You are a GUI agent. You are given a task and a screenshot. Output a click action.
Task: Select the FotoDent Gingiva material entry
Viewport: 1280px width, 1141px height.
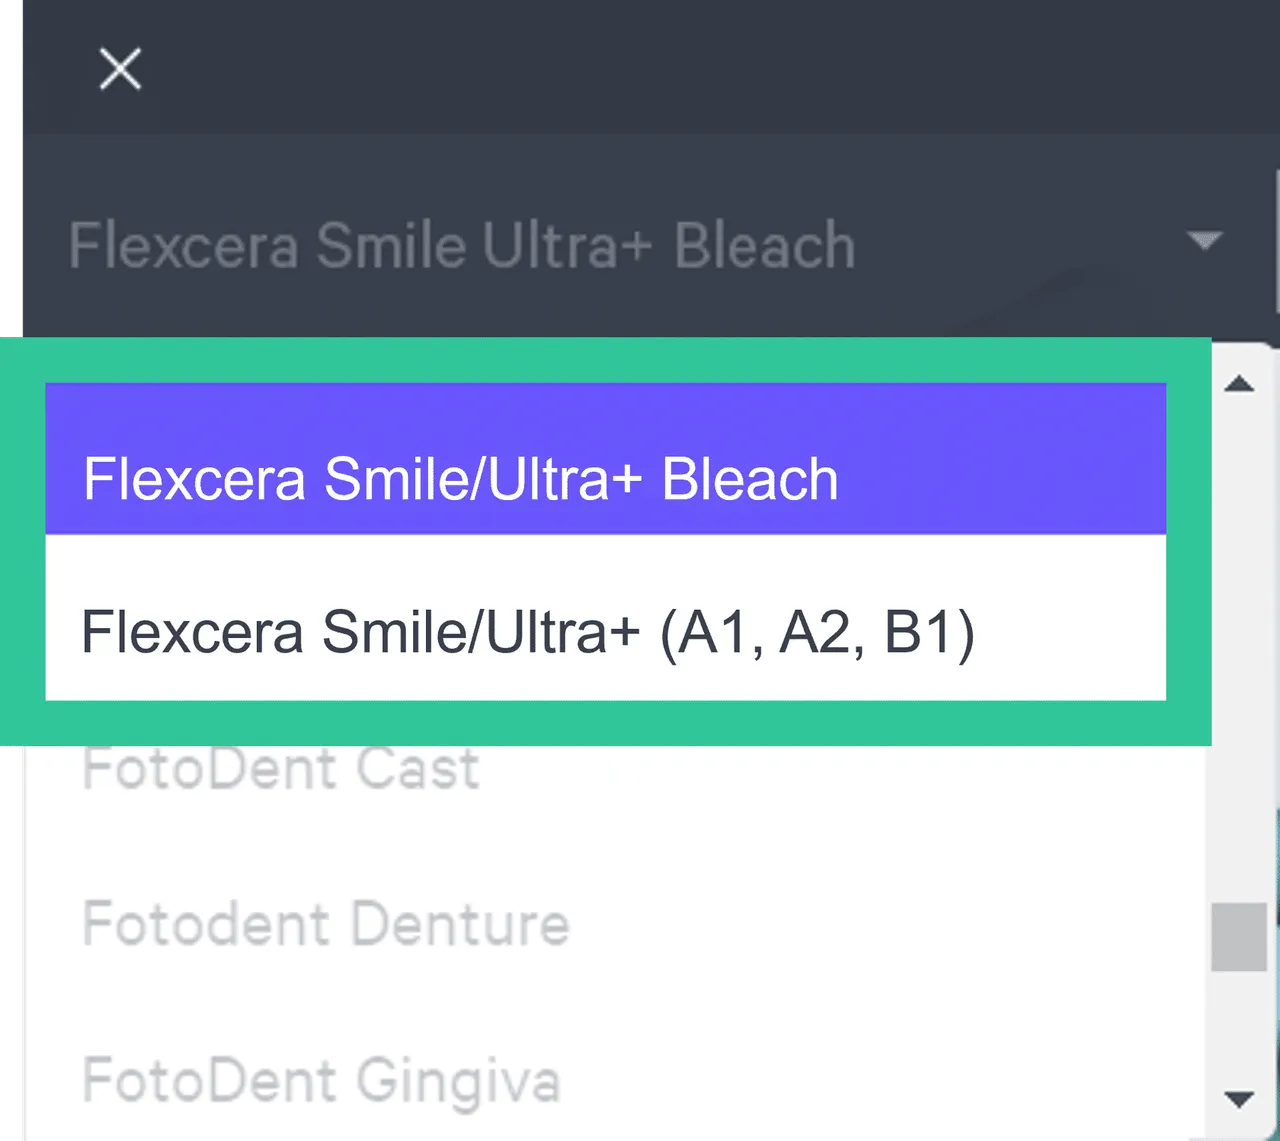321,1080
